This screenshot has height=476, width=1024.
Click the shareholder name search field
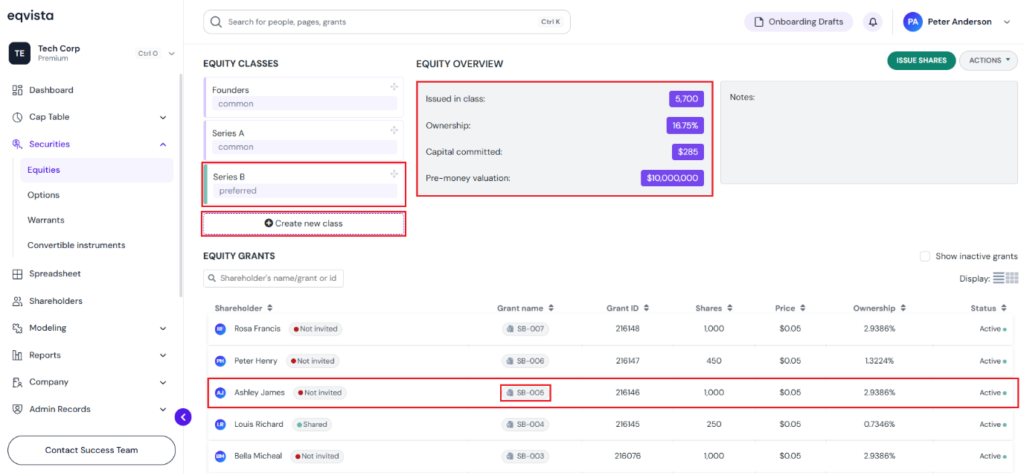273,278
